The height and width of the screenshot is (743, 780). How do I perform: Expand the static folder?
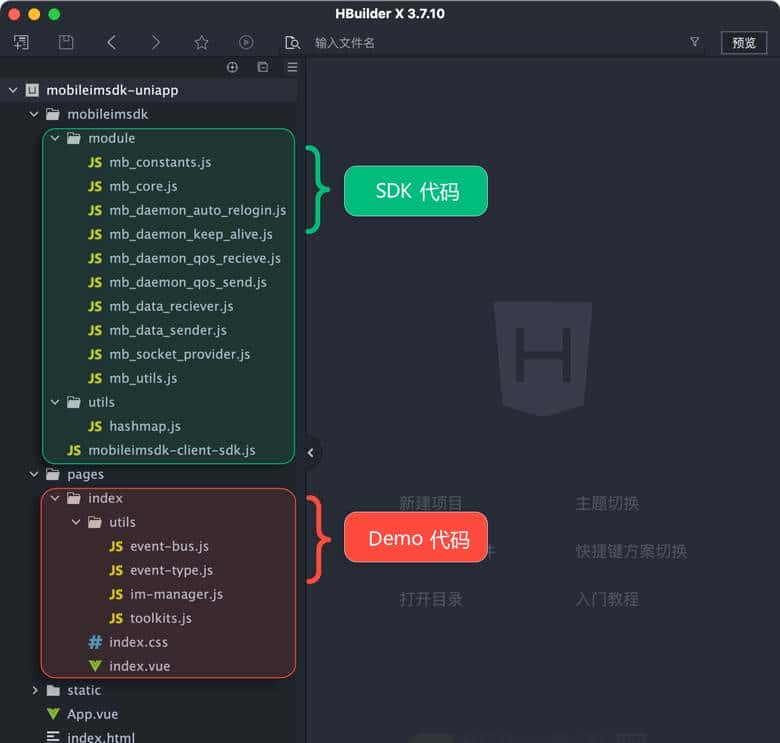34,690
